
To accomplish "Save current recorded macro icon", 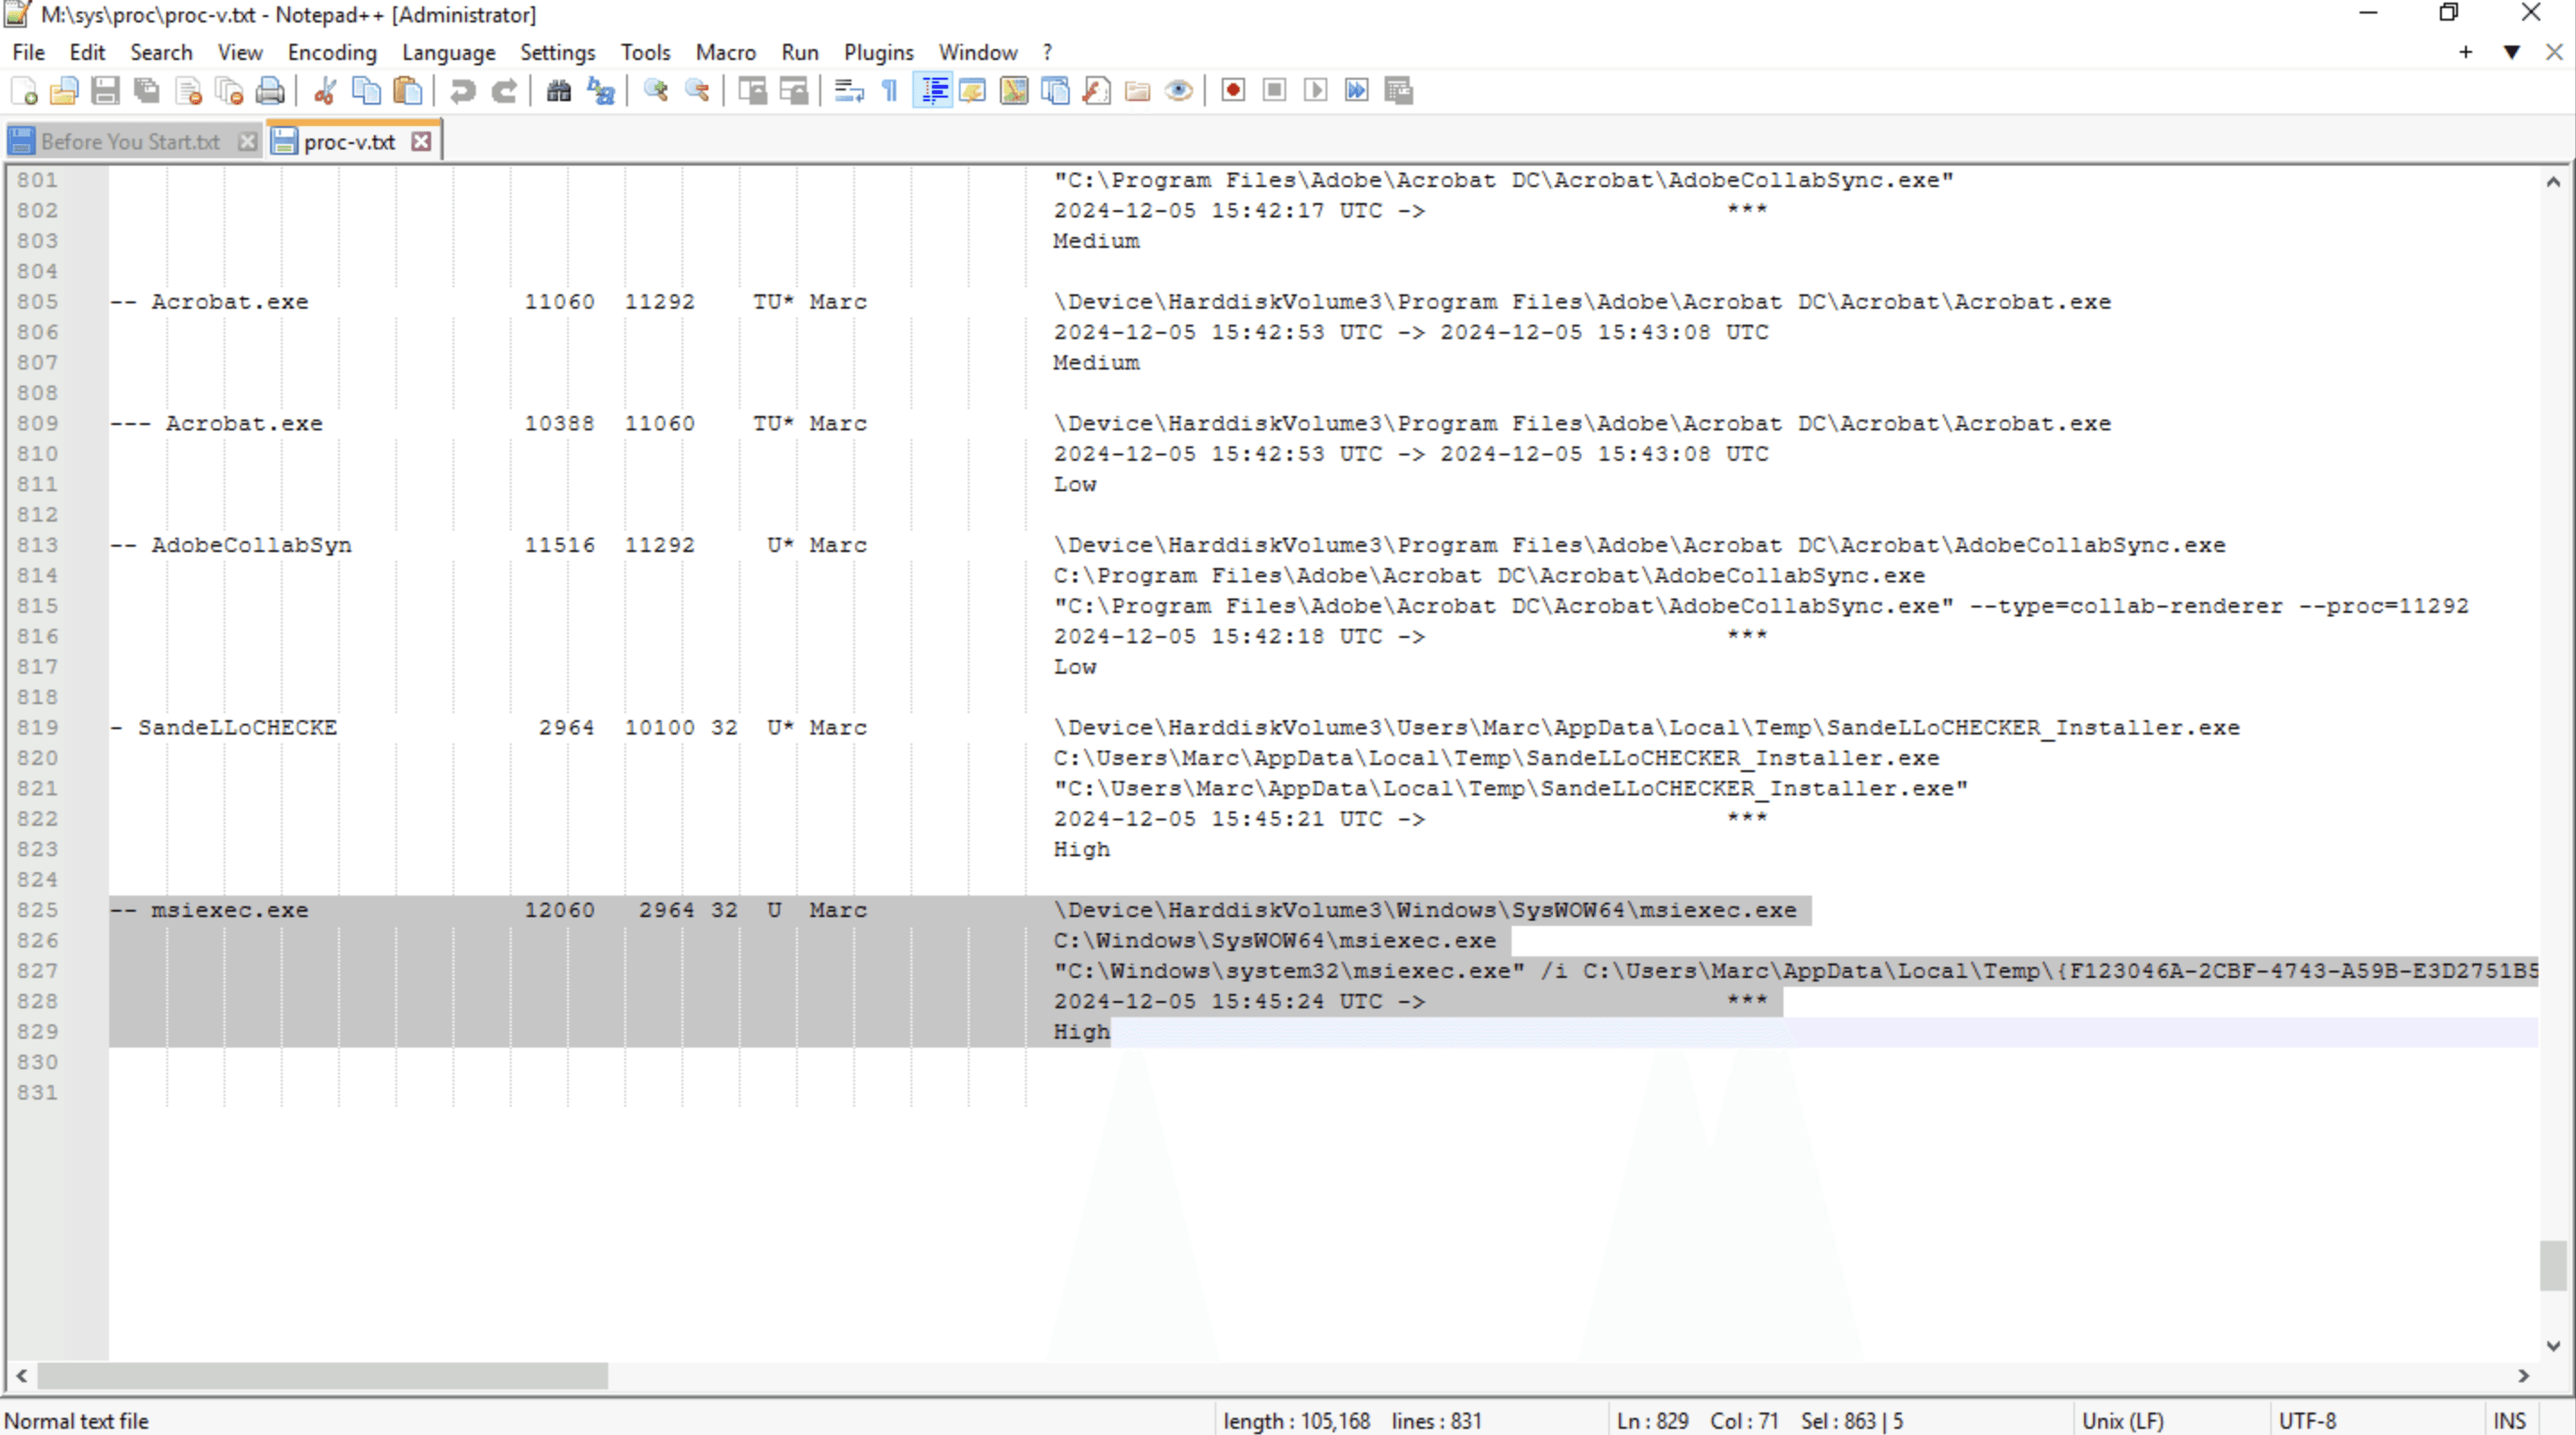I will click(x=1399, y=91).
